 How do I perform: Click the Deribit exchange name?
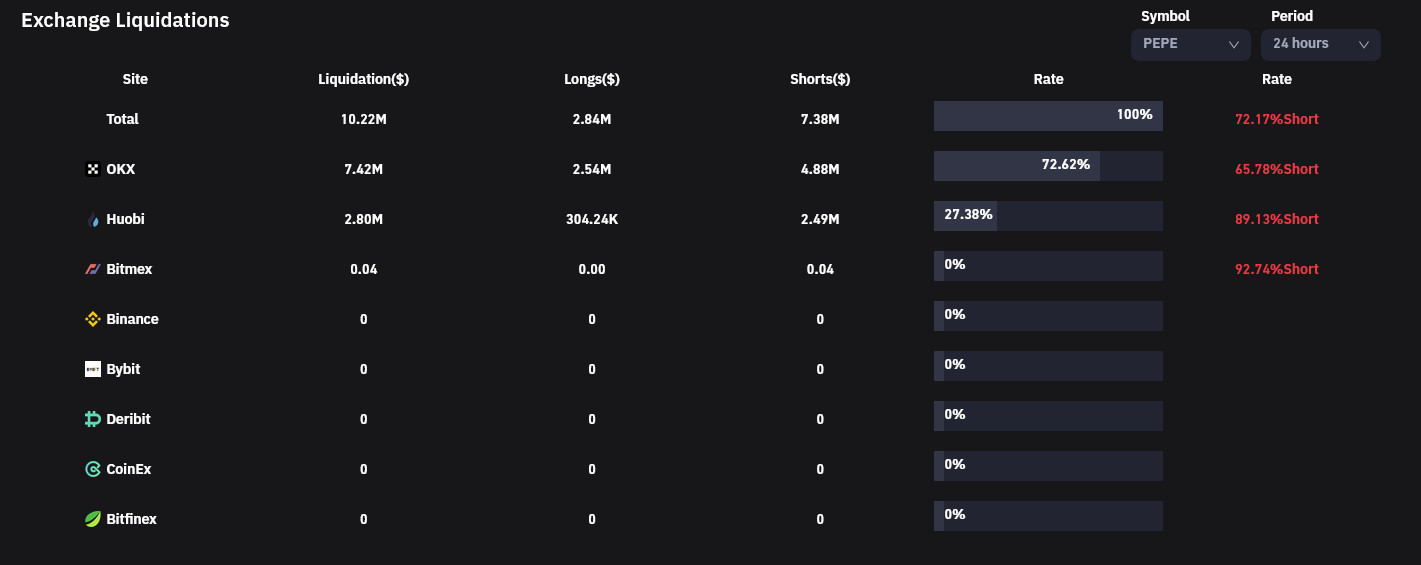pos(128,419)
